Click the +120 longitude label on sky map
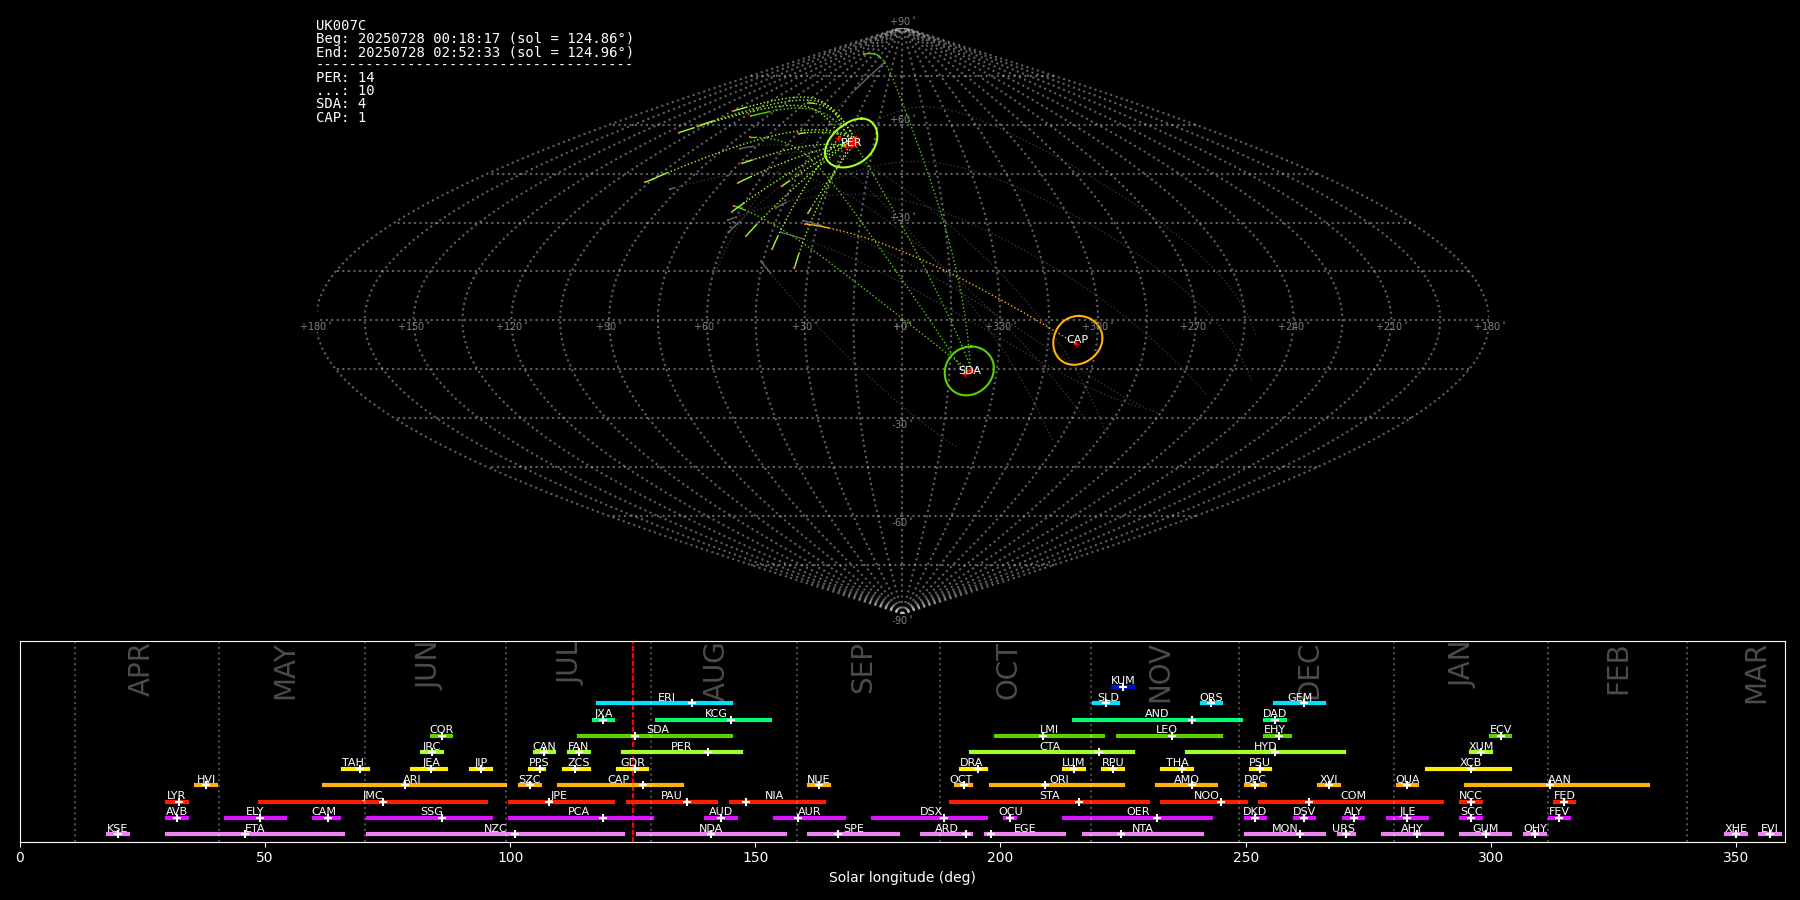1800x900 pixels. pos(509,327)
